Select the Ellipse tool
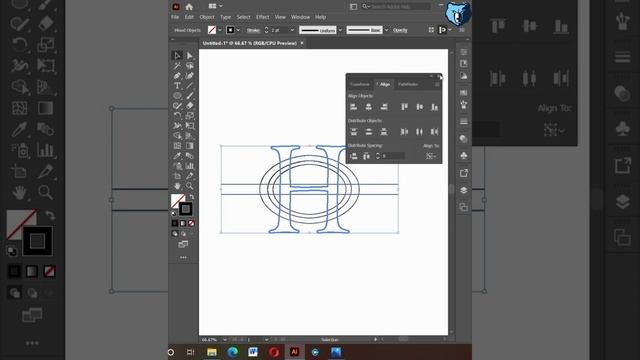Screen dimensions: 640x360 point(177,96)
